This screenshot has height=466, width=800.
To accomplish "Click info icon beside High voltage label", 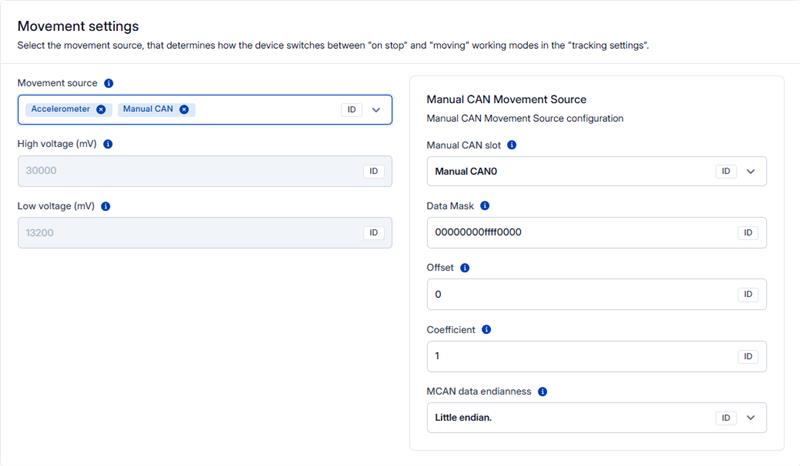I will coord(108,144).
